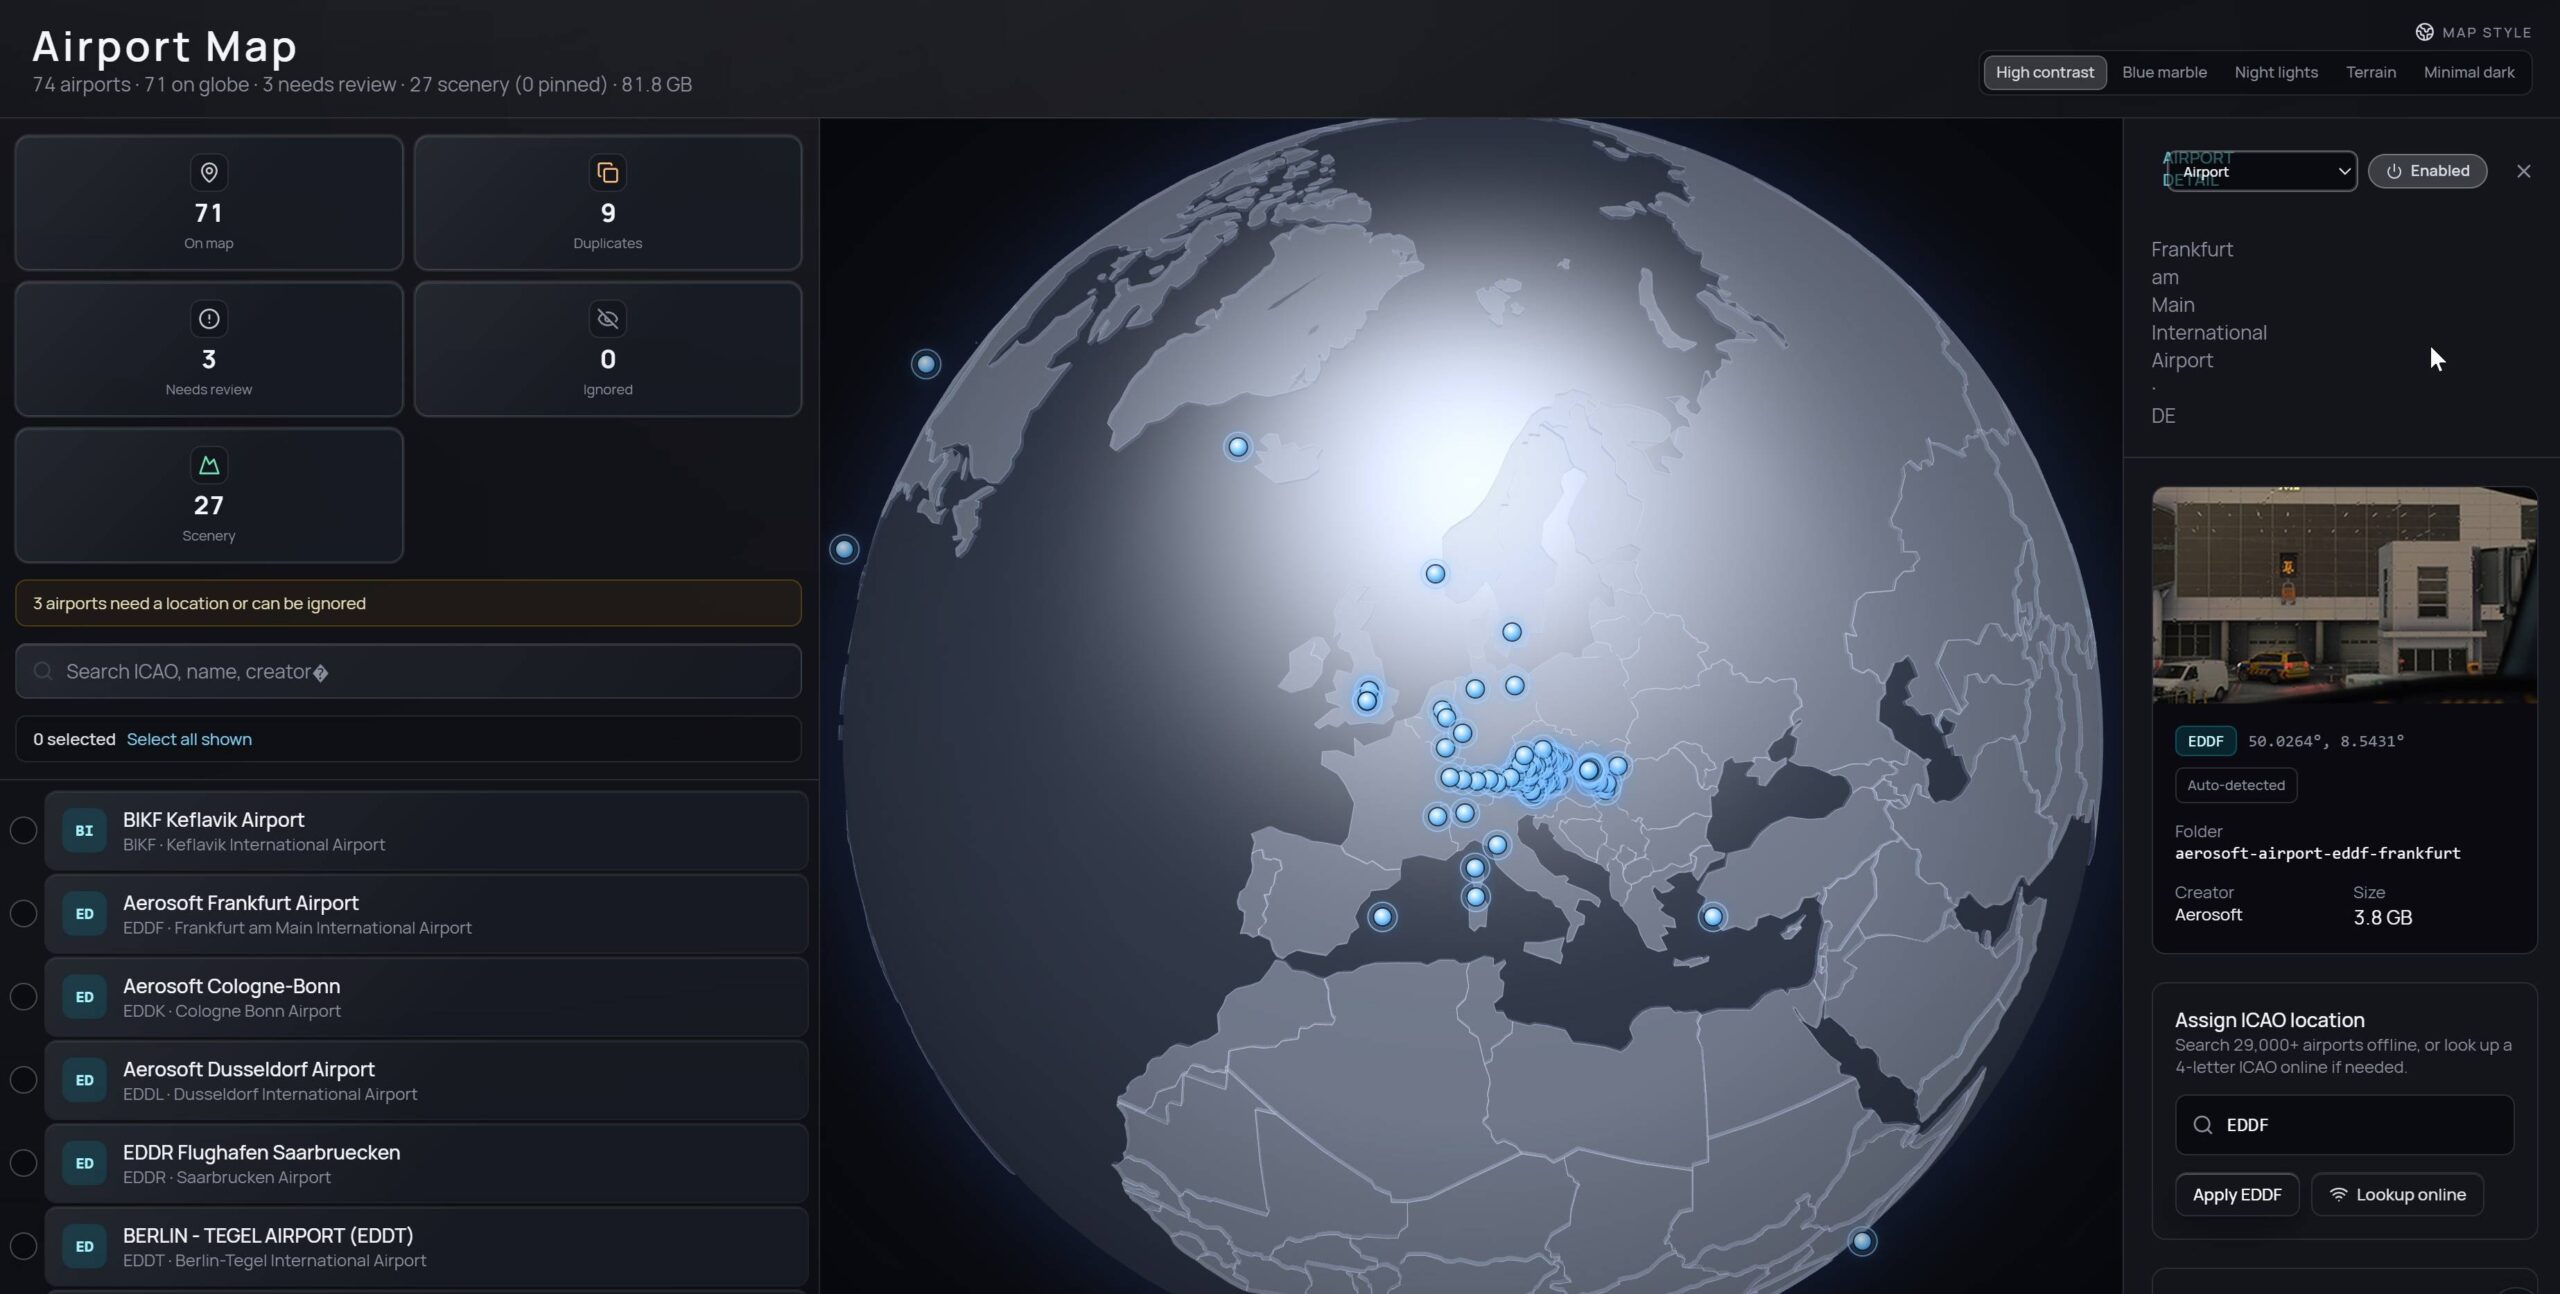Select the 'EDDR Flughafen Saarbruecken' list entry
Screen dimensions: 2560x1294
tap(426, 1163)
